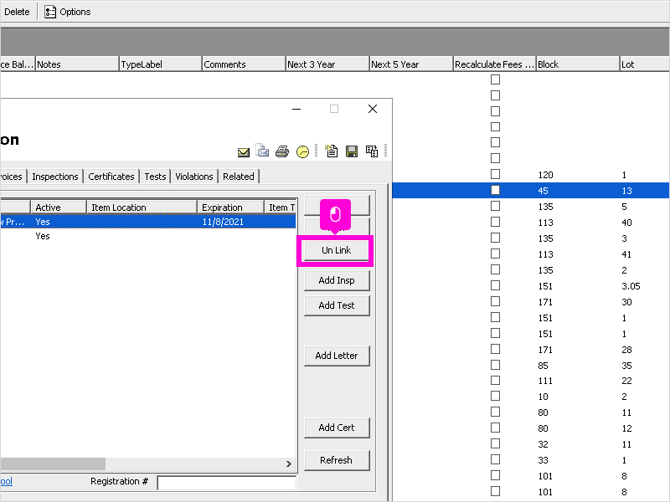Click the Comments column header
This screenshot has width=670, height=502.
(243, 65)
